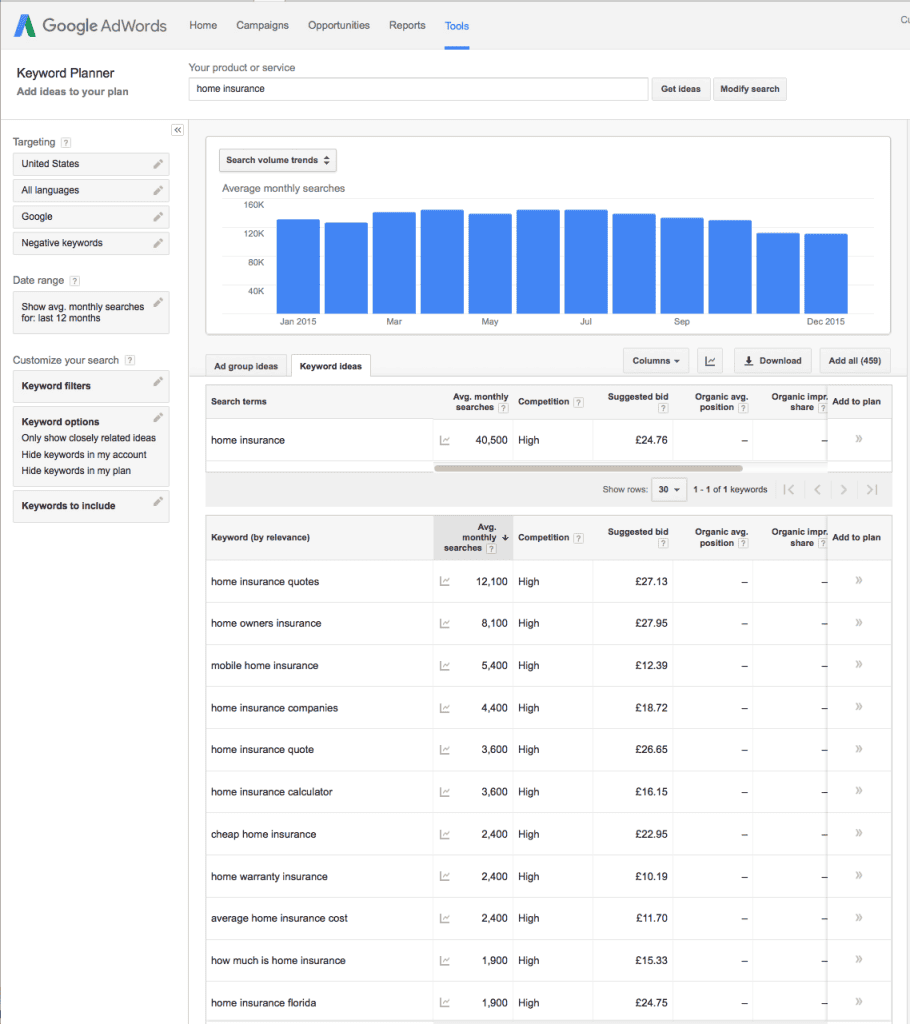Image resolution: width=910 pixels, height=1024 pixels.
Task: Open help for Suggested bid in keyword table
Action: (x=663, y=543)
